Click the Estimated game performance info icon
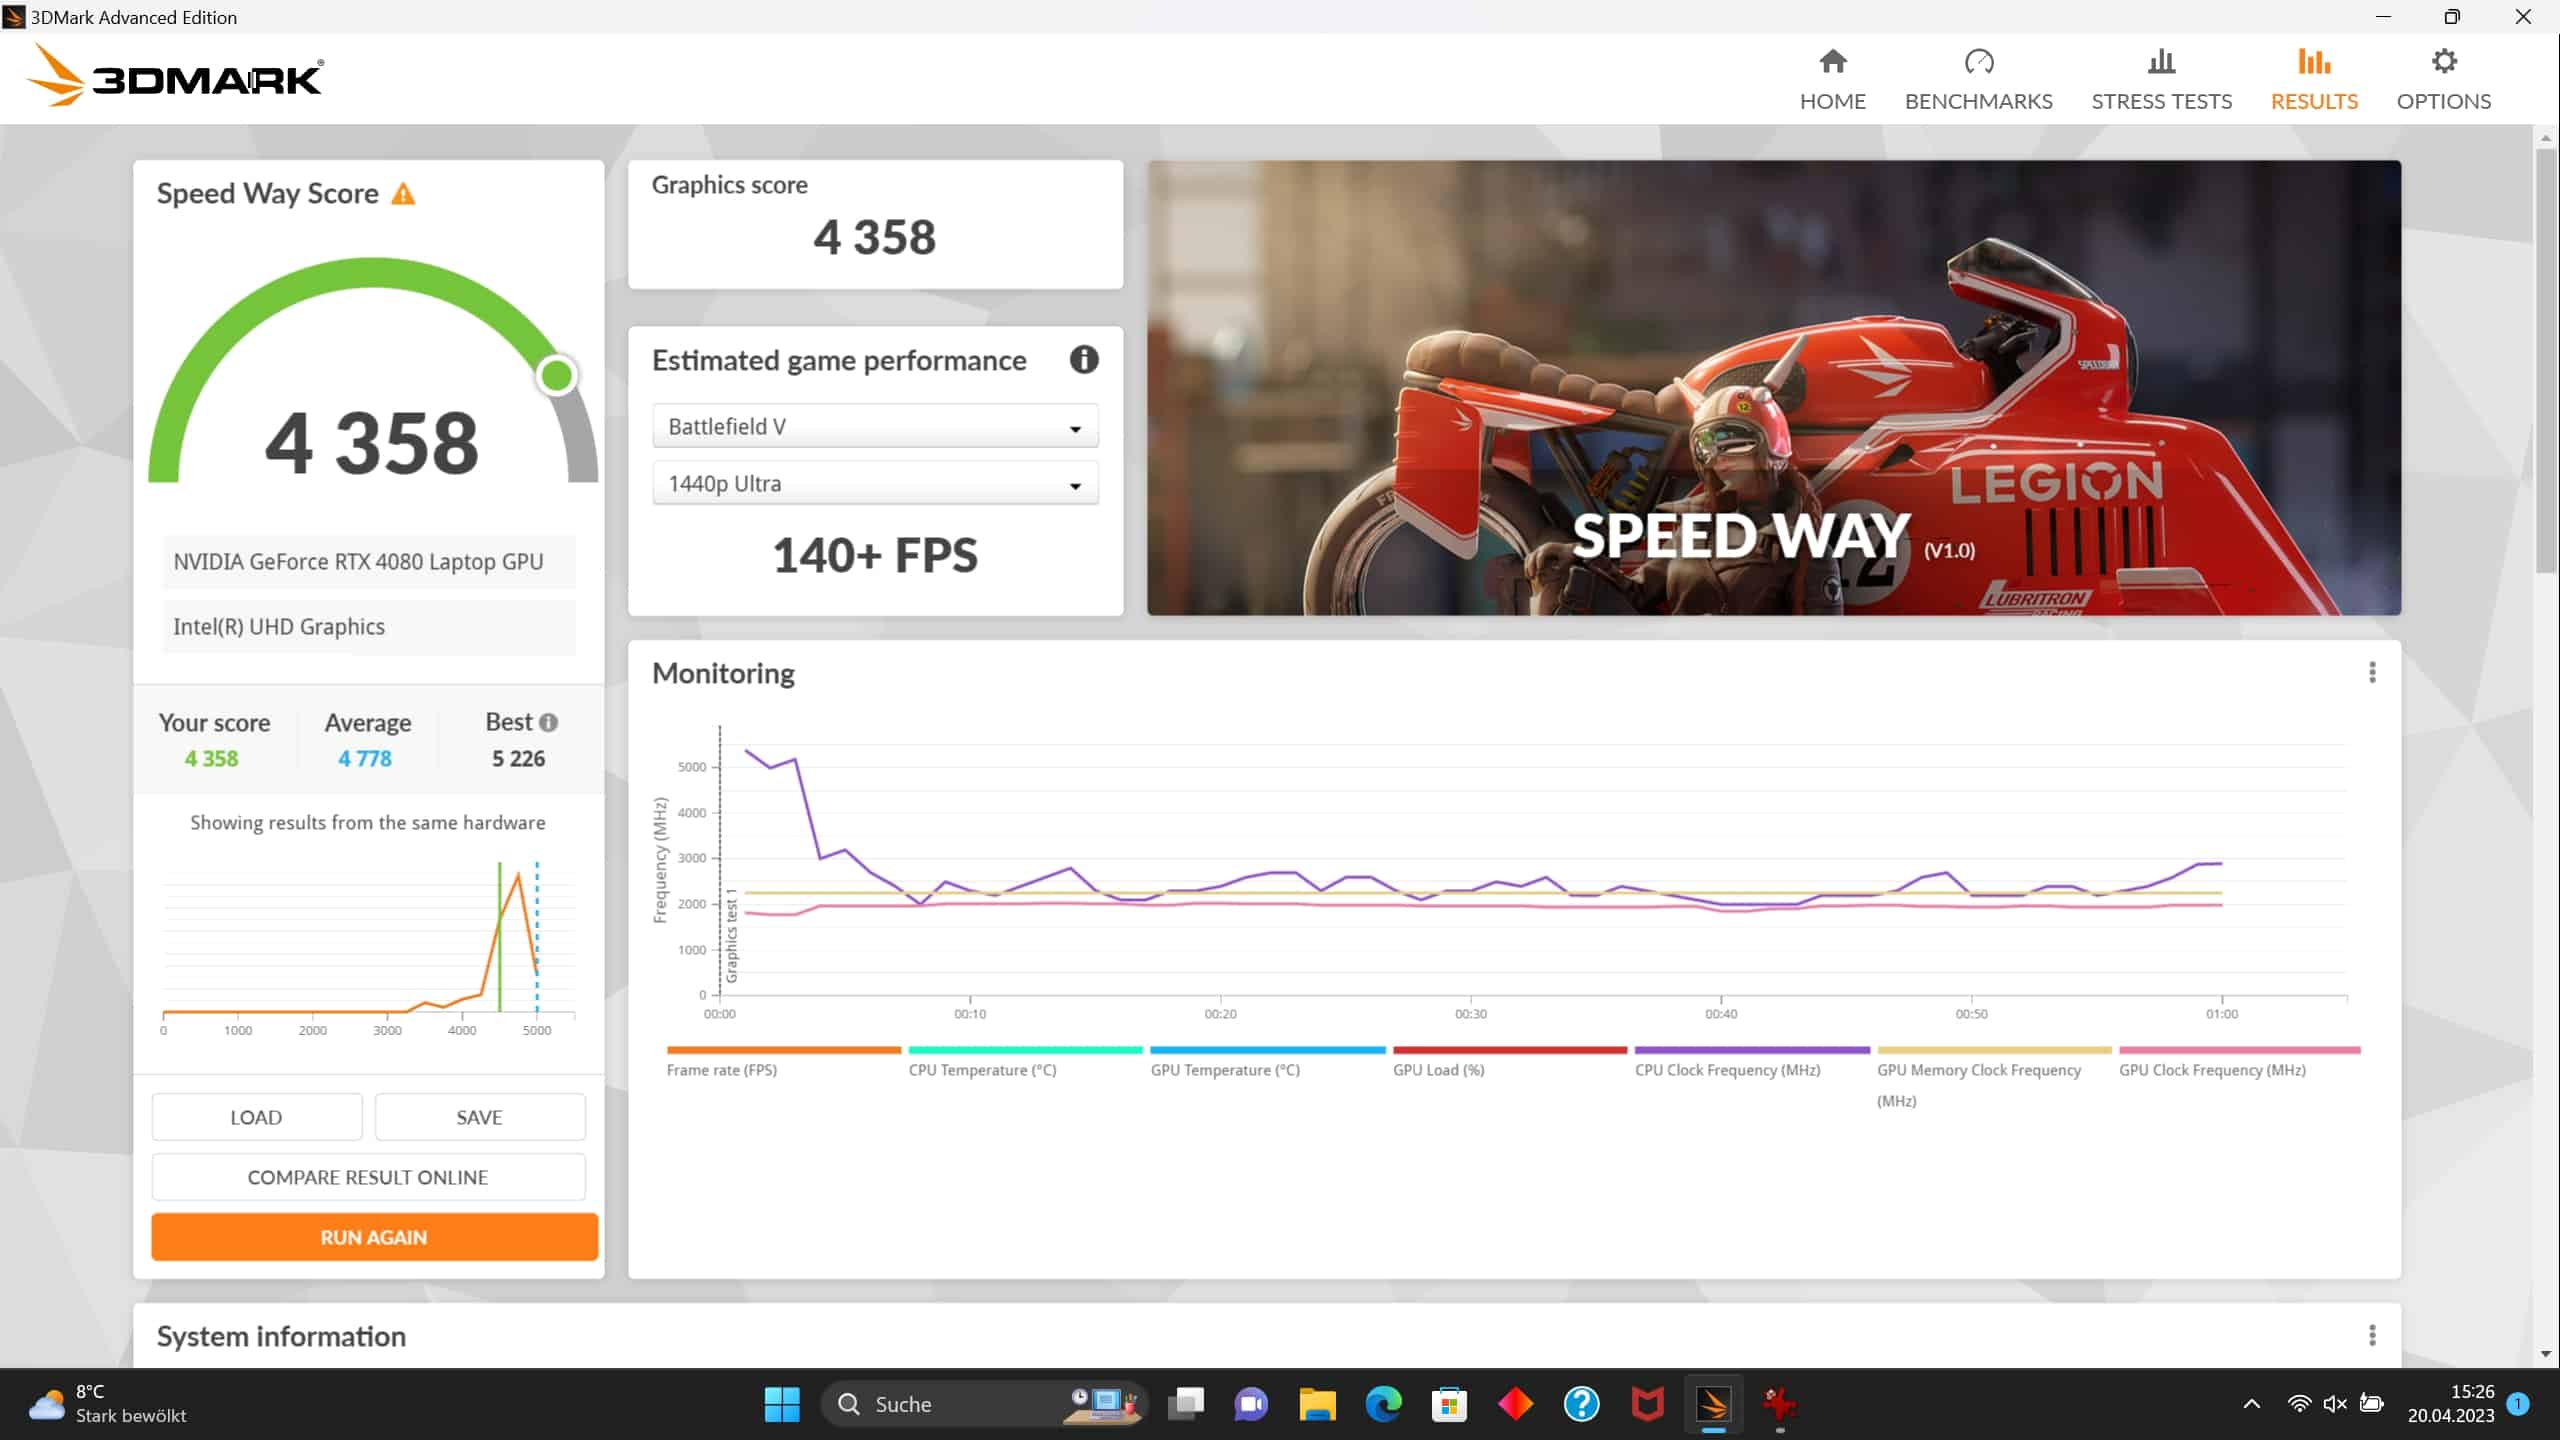The width and height of the screenshot is (2560, 1440). (x=1084, y=360)
